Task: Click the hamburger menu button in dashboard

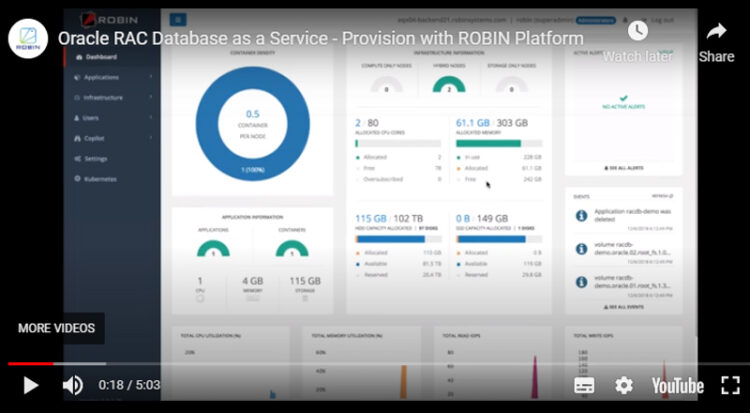Action: point(178,20)
